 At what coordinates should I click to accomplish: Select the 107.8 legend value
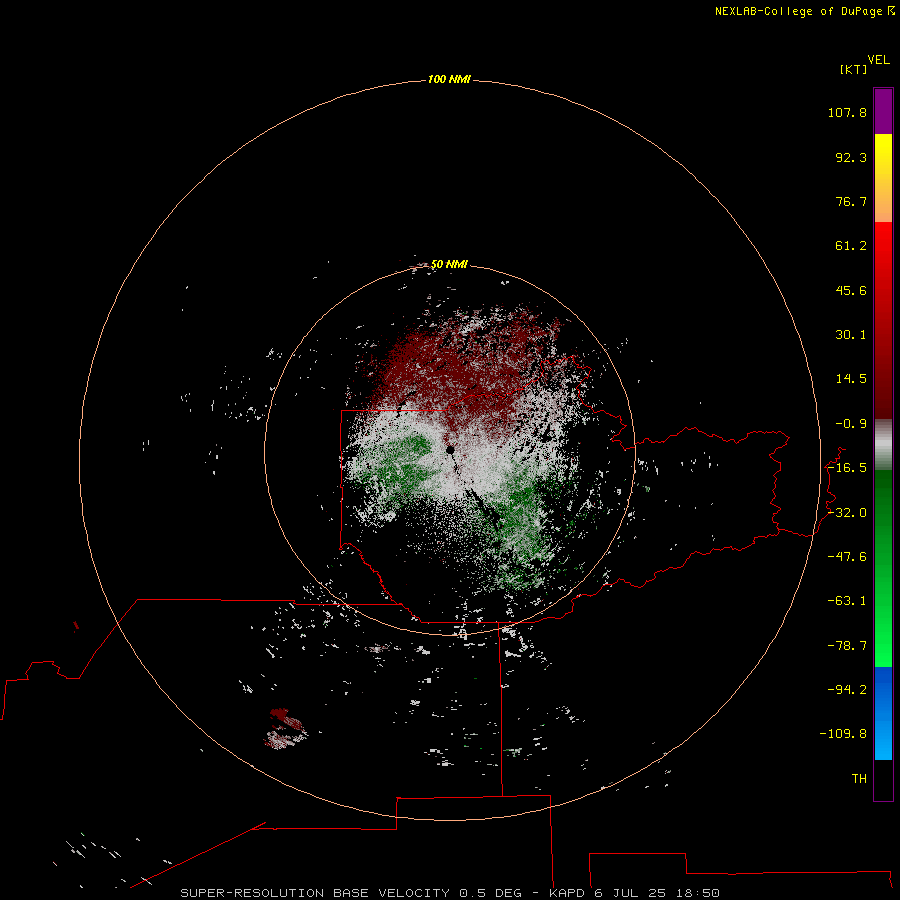[847, 112]
